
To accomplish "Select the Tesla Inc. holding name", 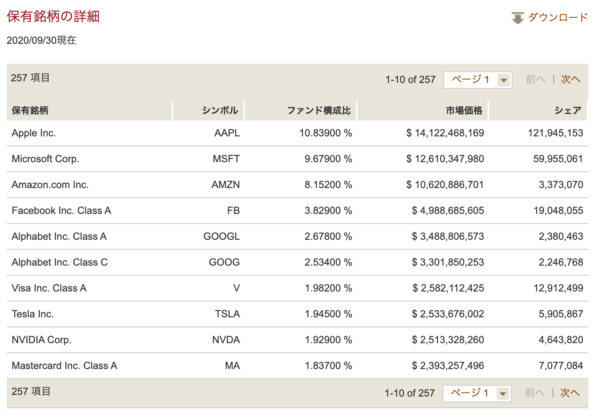I will point(33,314).
